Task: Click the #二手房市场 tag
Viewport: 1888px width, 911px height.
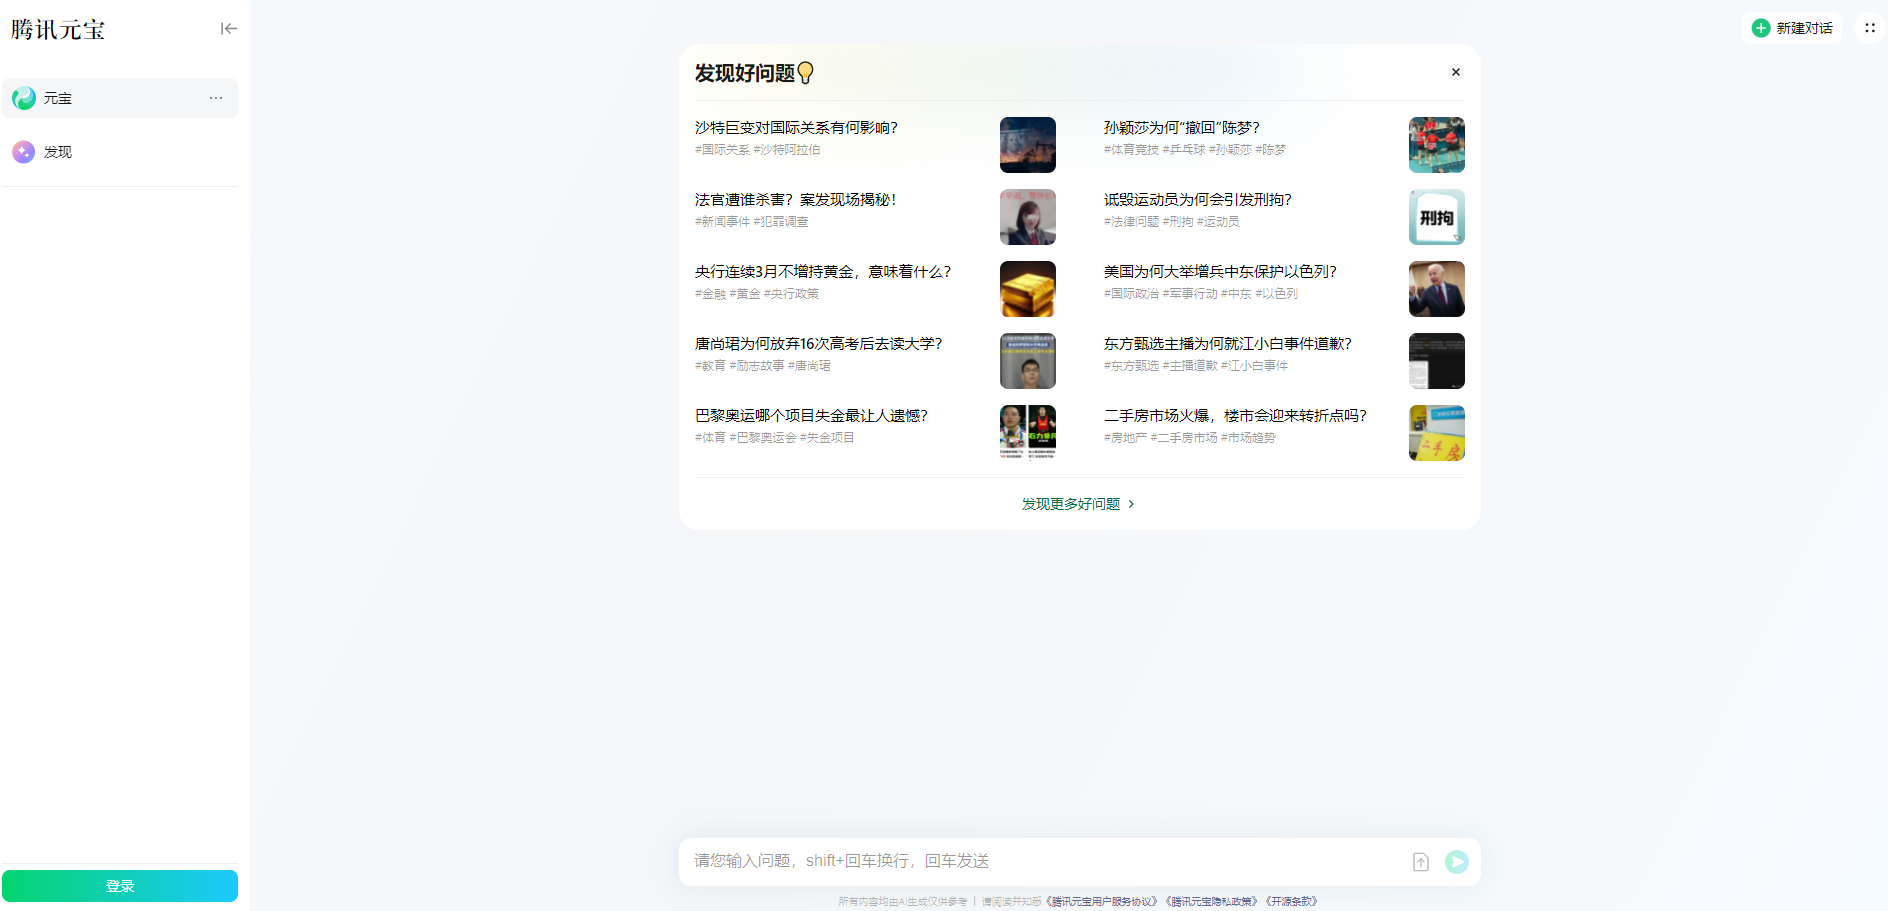Action: pyautogui.click(x=1184, y=438)
